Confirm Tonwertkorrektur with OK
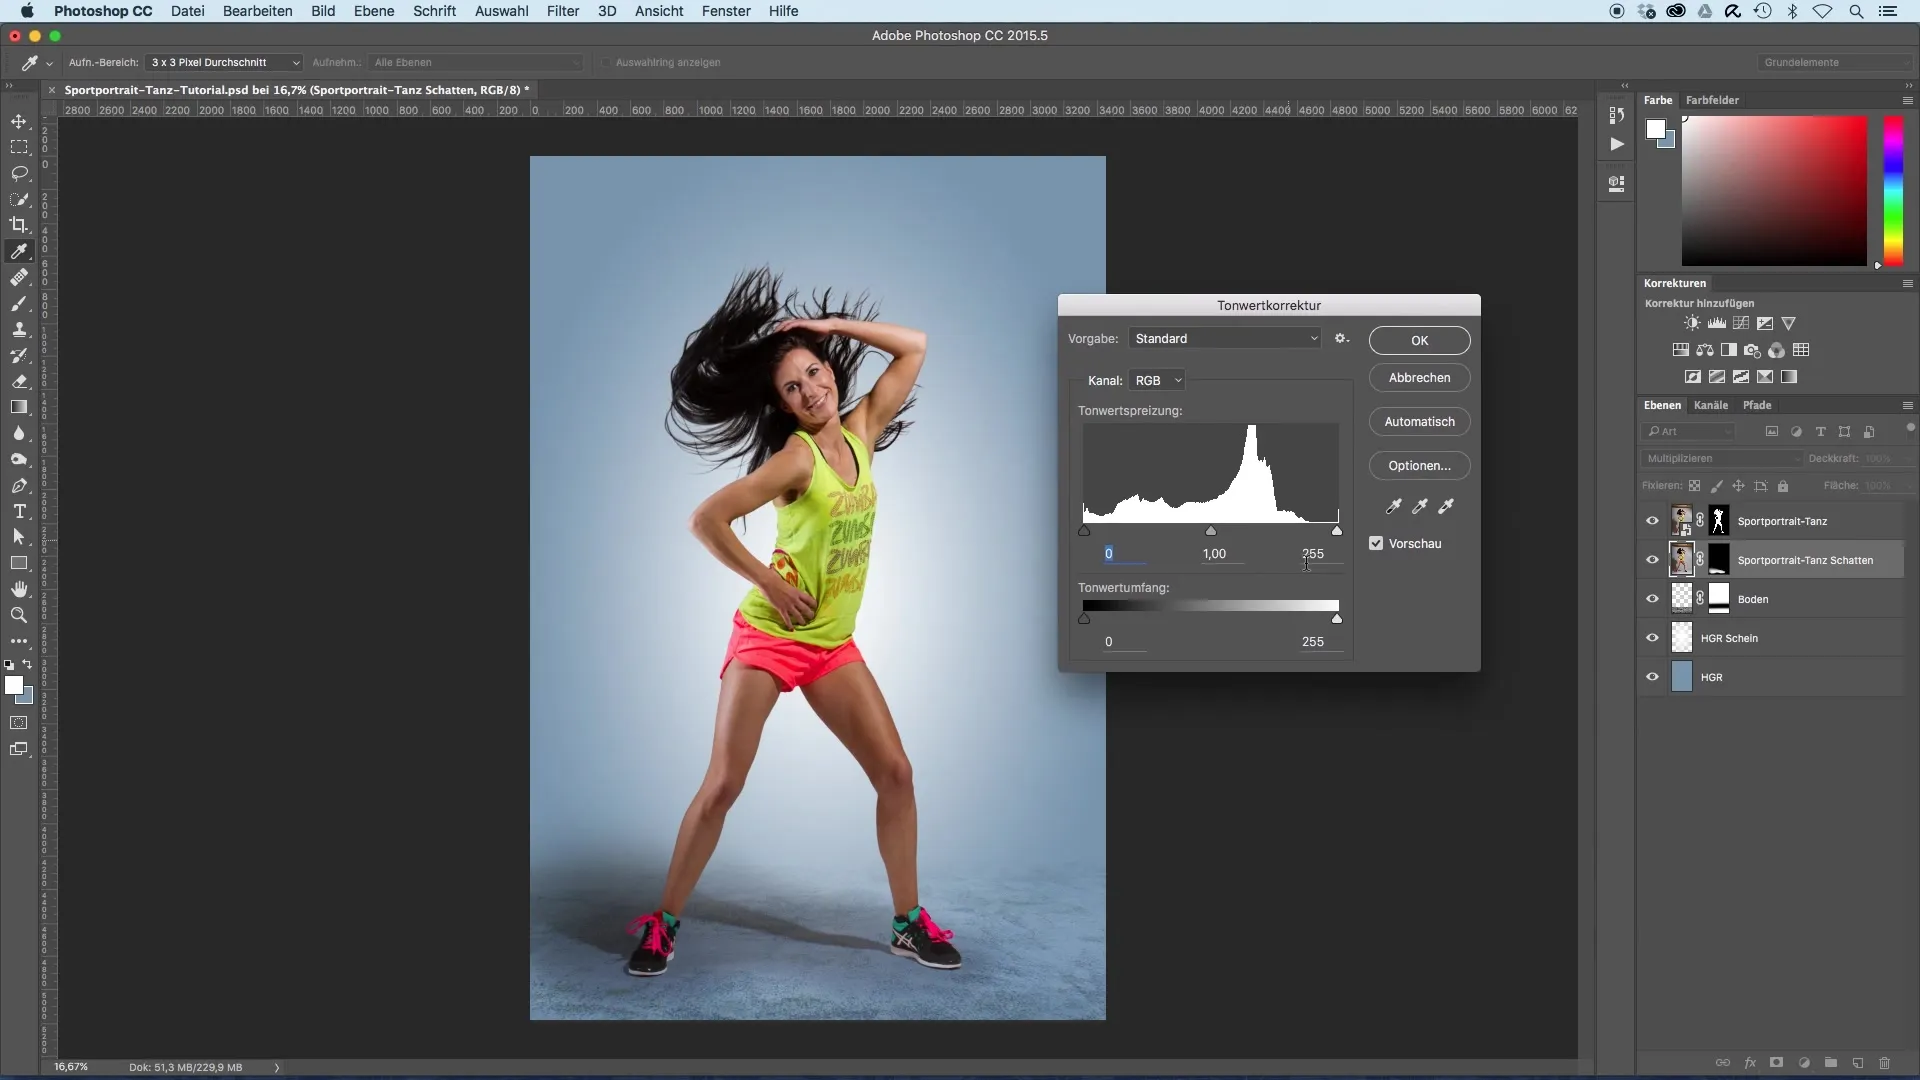Image resolution: width=1920 pixels, height=1080 pixels. 1419,340
